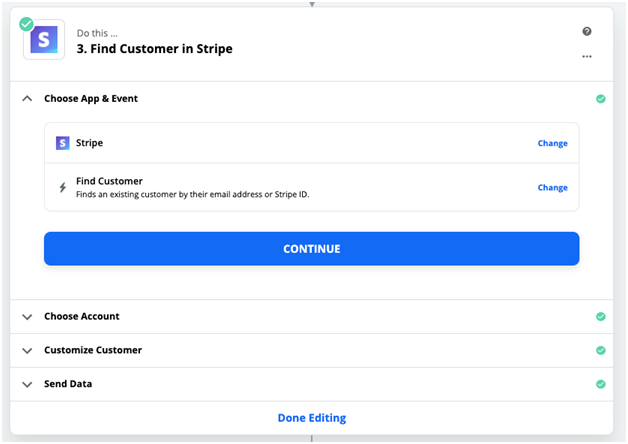Click green checkmark beside Send Data
This screenshot has width=628, height=444.
coord(600,384)
